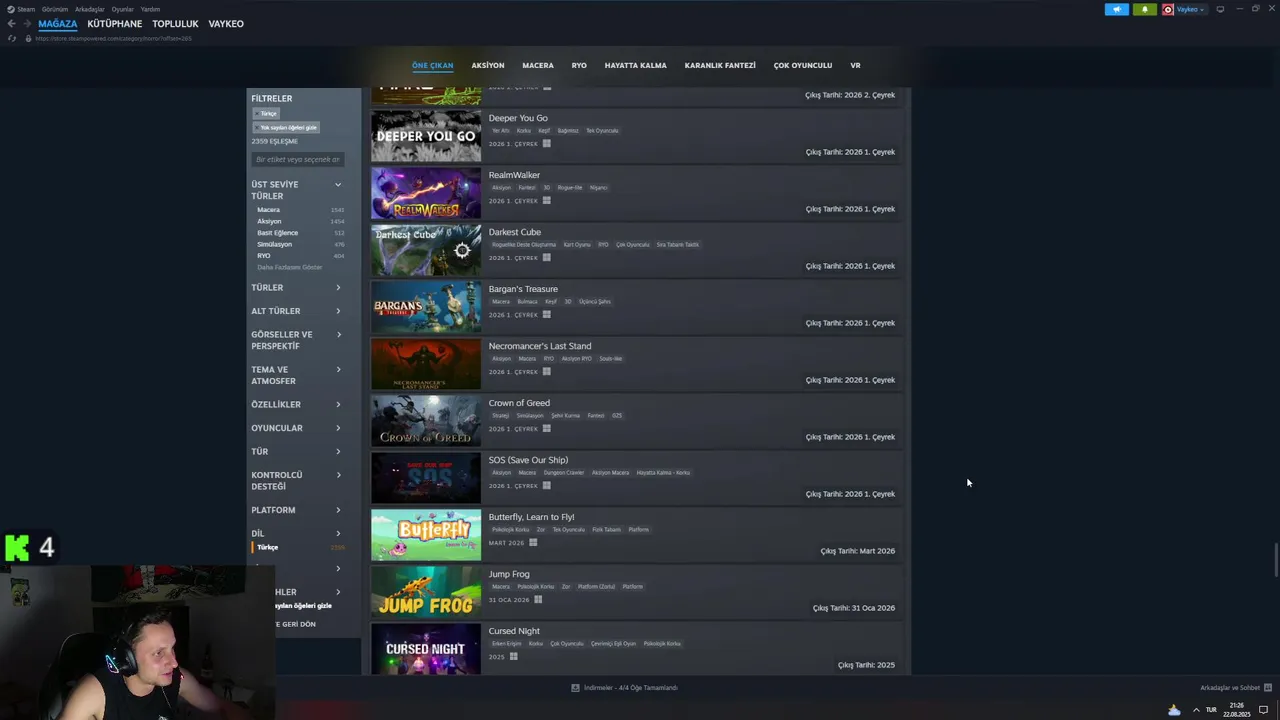Reload the store page with the refresh icon
This screenshot has height=720, width=1280.
(x=12, y=38)
